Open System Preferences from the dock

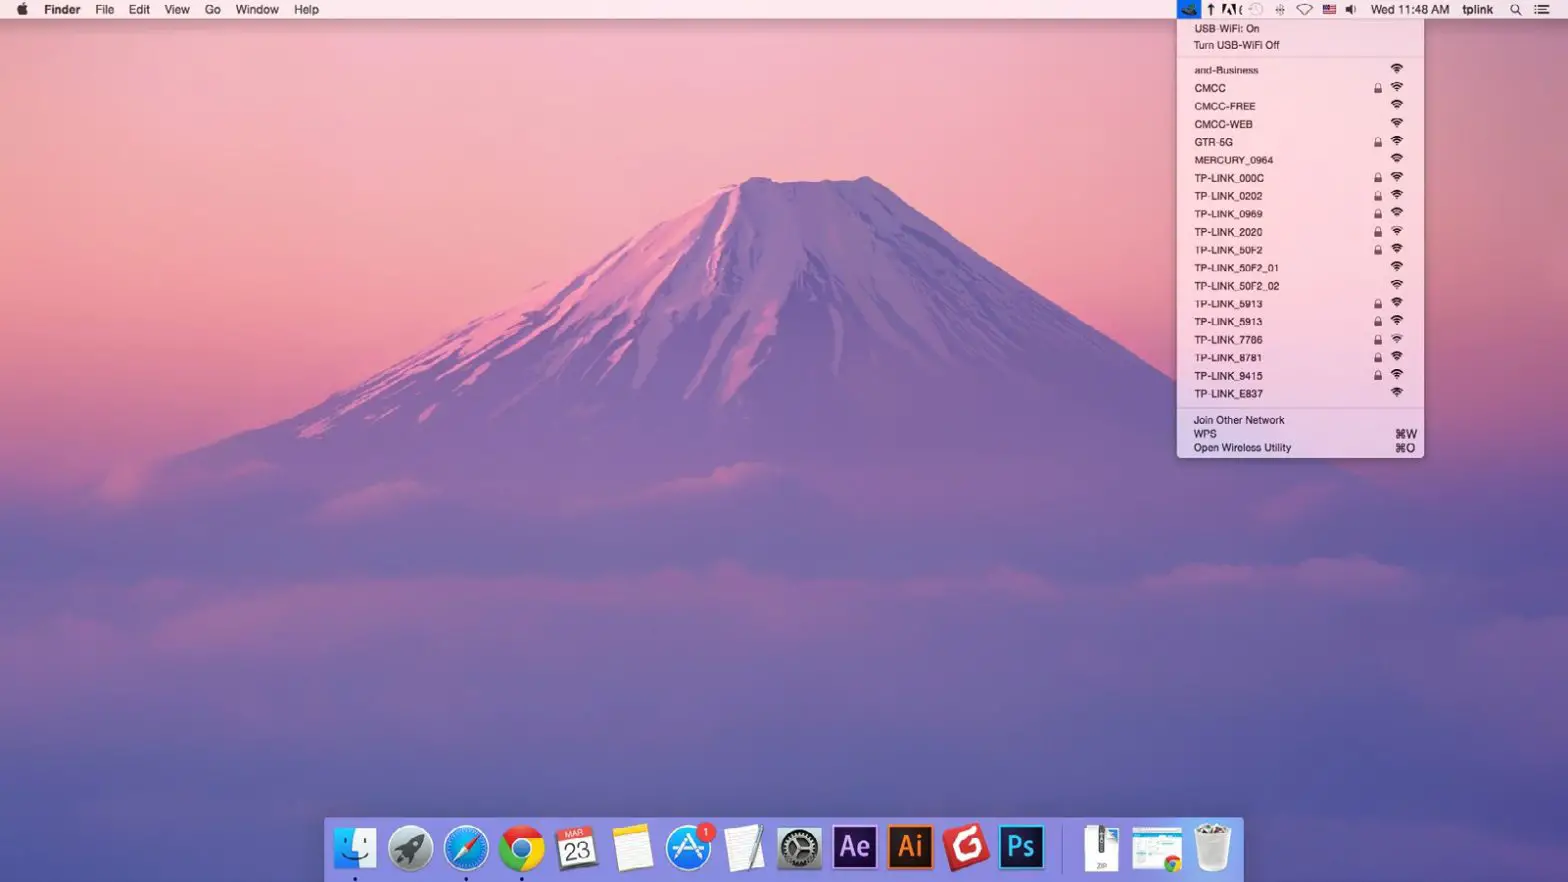pyautogui.click(x=799, y=849)
